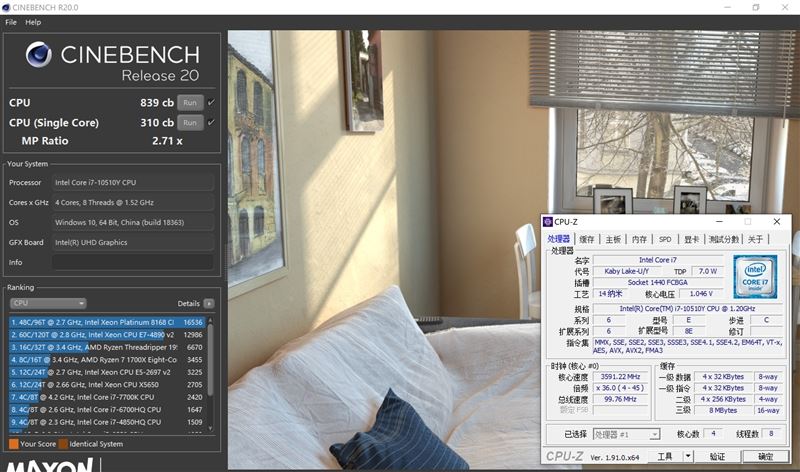Click the Processor field in Your System
Image resolution: width=800 pixels, height=472 pixels.
click(133, 182)
